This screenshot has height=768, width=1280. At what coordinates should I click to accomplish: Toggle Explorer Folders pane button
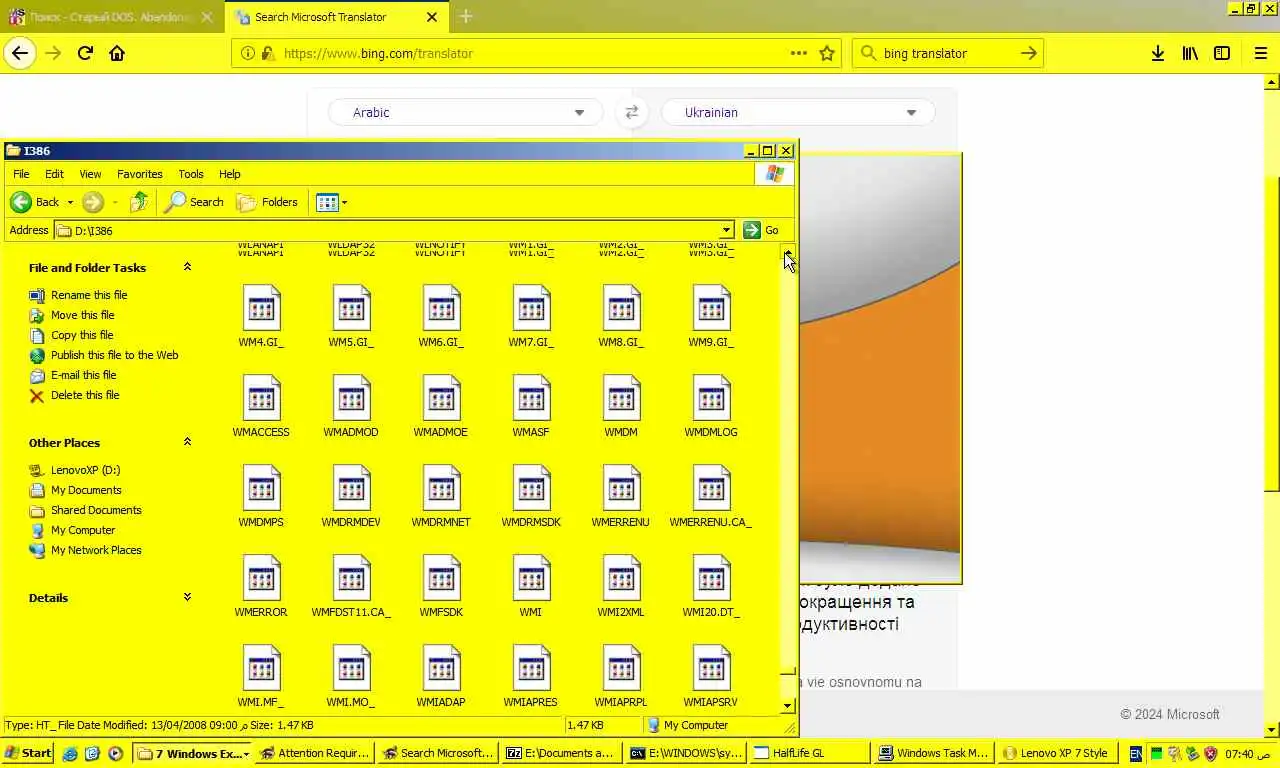pos(267,202)
